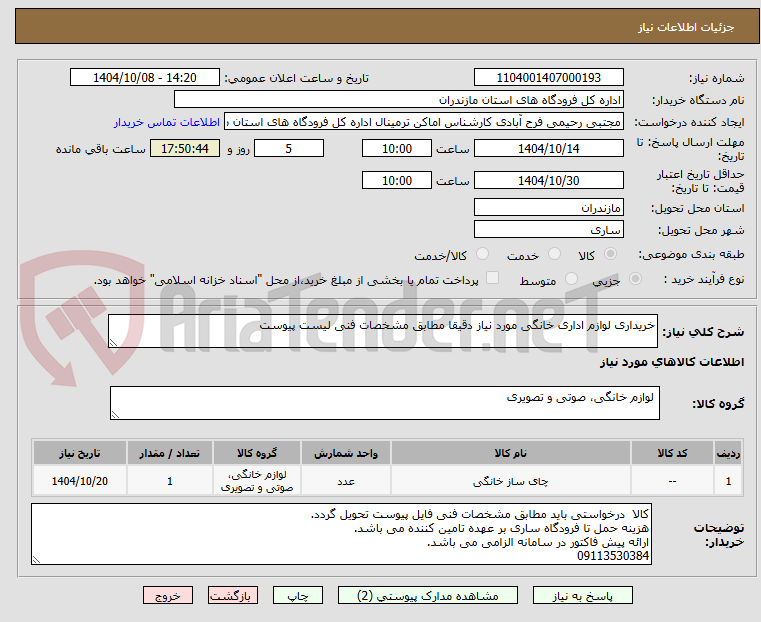
Task: Click the price validity time 10:00 field
Action: click(x=397, y=180)
